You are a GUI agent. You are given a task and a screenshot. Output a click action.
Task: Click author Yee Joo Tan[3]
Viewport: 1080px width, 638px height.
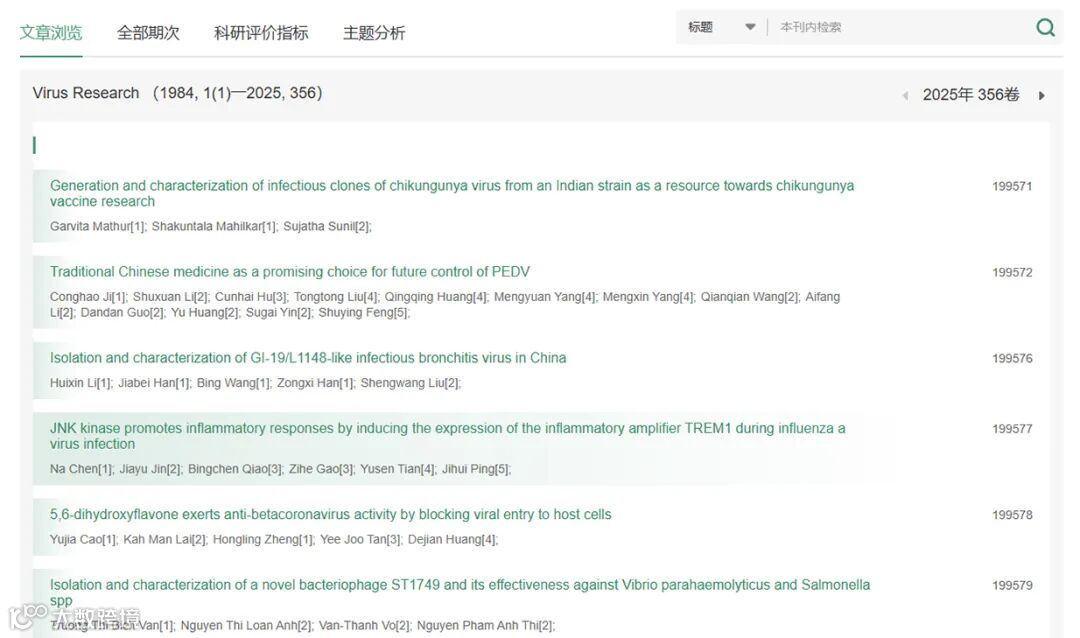pos(360,539)
